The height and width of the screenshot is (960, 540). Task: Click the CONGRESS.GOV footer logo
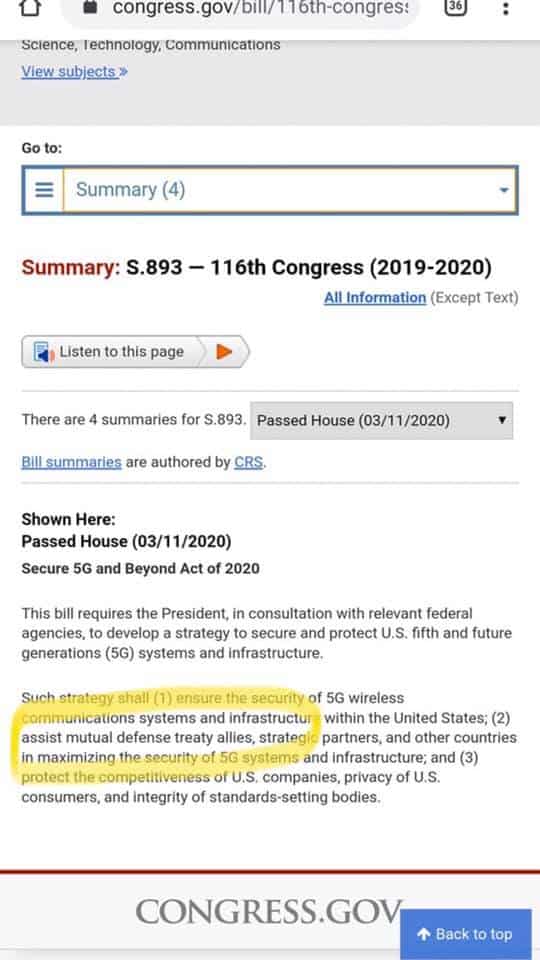pyautogui.click(x=269, y=913)
